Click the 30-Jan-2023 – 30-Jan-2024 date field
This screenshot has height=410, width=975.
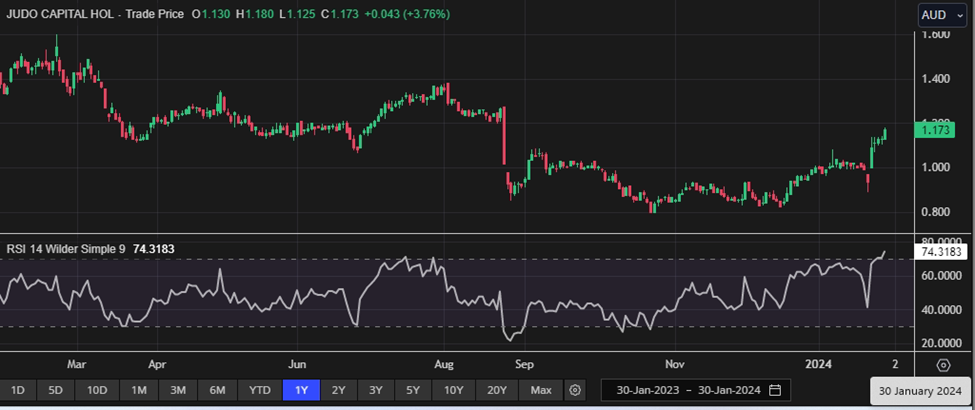696,390
